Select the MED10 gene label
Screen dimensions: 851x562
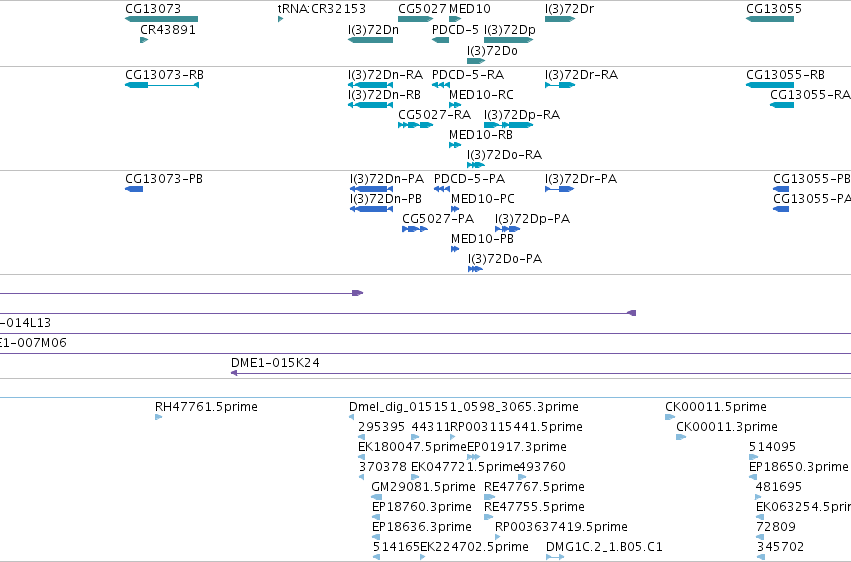[x=469, y=9]
